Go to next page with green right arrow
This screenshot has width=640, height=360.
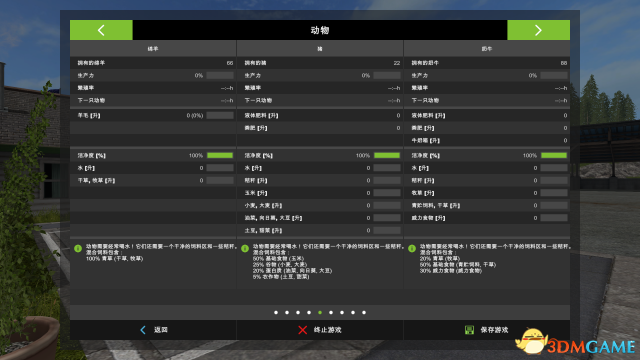point(538,30)
